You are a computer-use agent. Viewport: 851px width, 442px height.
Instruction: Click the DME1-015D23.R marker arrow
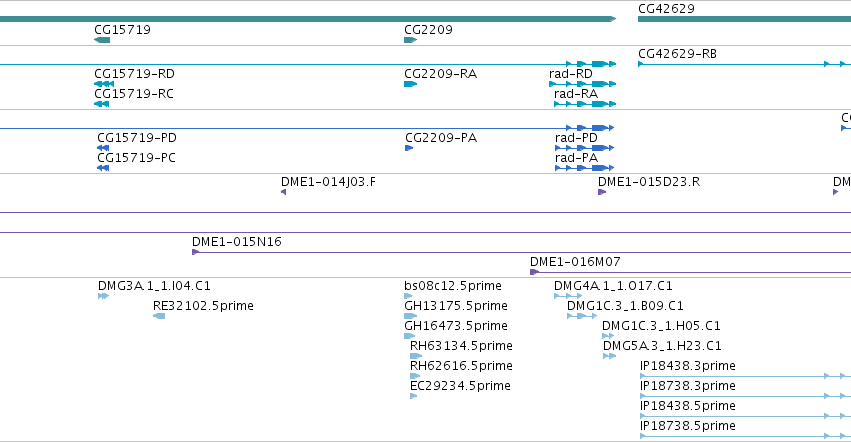coord(602,192)
